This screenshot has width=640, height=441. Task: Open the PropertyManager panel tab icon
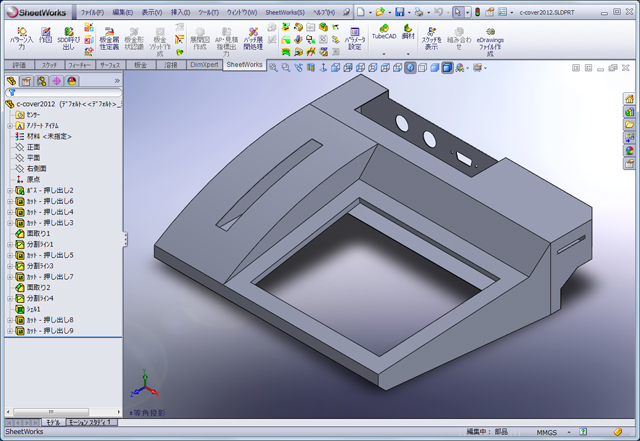tap(26, 81)
